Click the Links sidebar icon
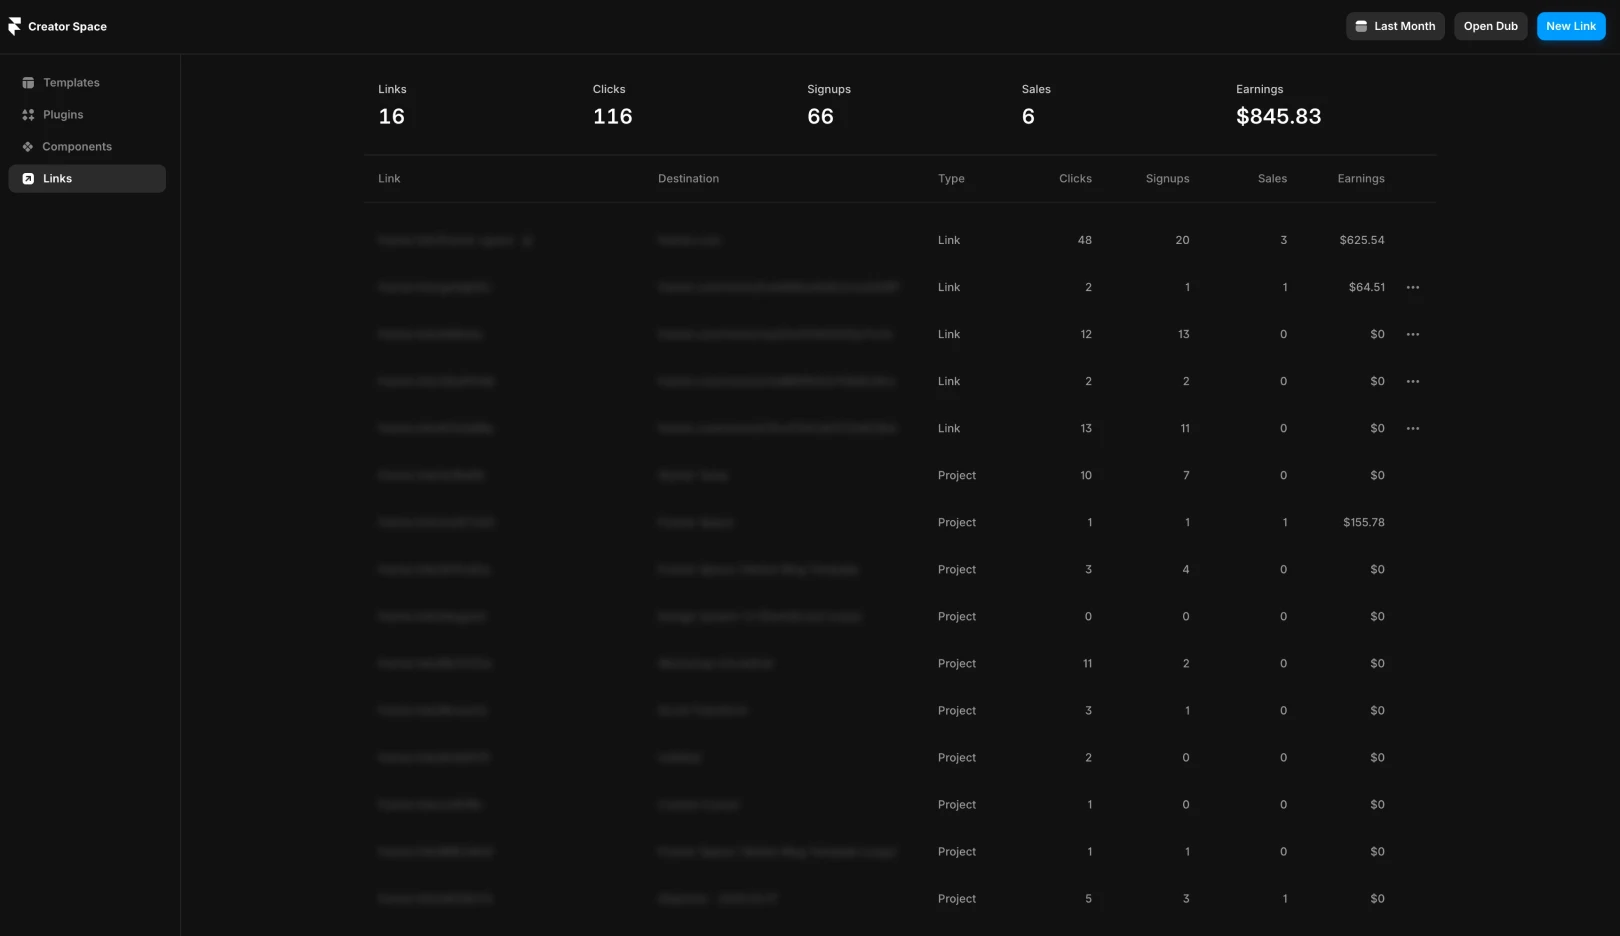The width and height of the screenshot is (1620, 936). pos(28,179)
